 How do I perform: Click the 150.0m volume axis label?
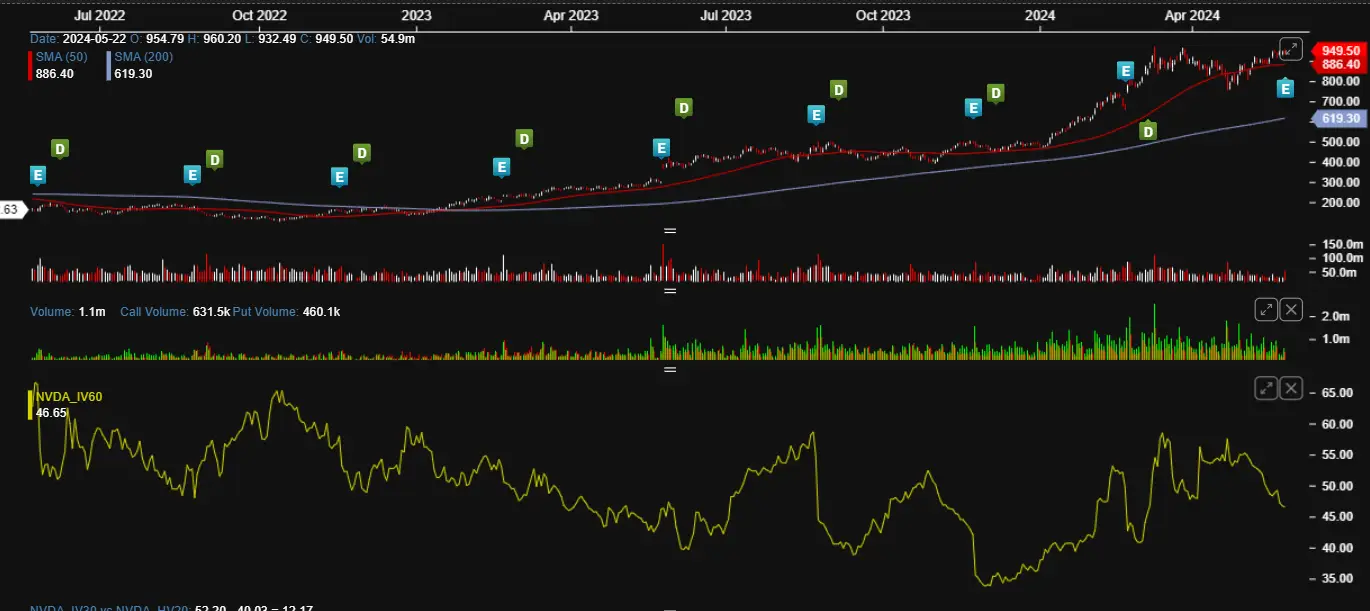(1342, 244)
